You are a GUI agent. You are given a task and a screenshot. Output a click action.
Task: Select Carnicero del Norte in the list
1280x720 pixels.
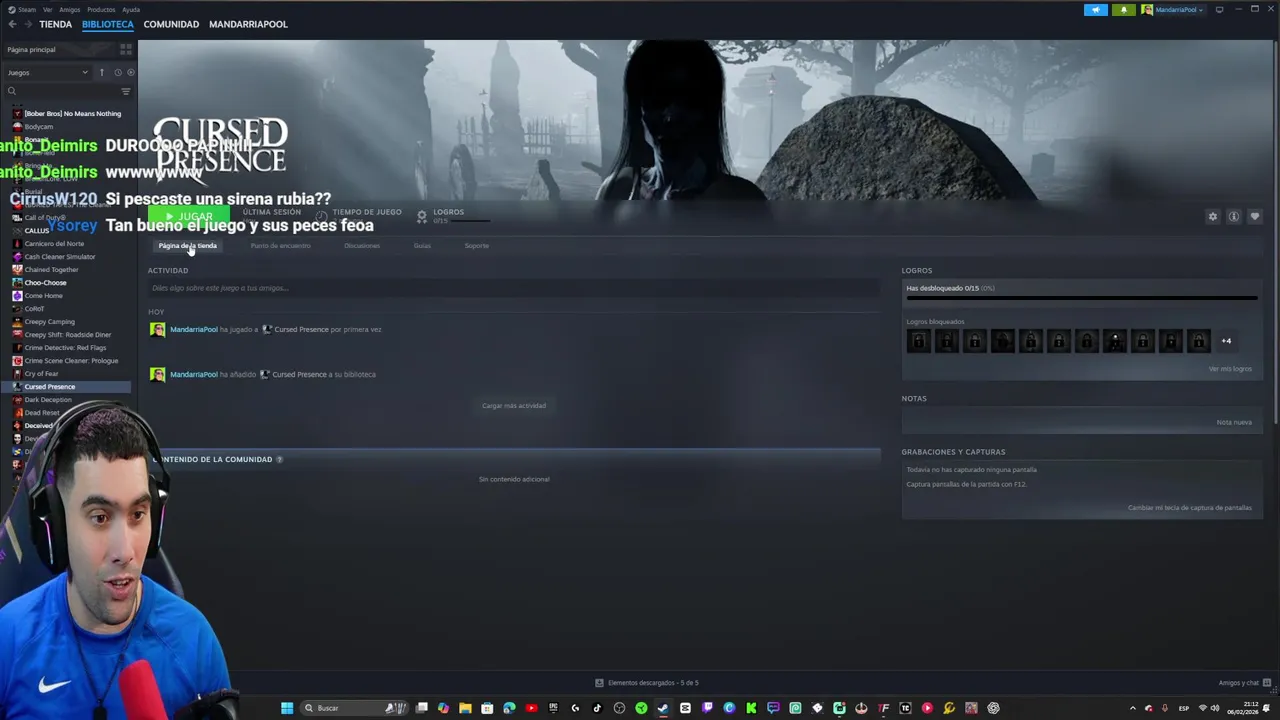click(54, 244)
